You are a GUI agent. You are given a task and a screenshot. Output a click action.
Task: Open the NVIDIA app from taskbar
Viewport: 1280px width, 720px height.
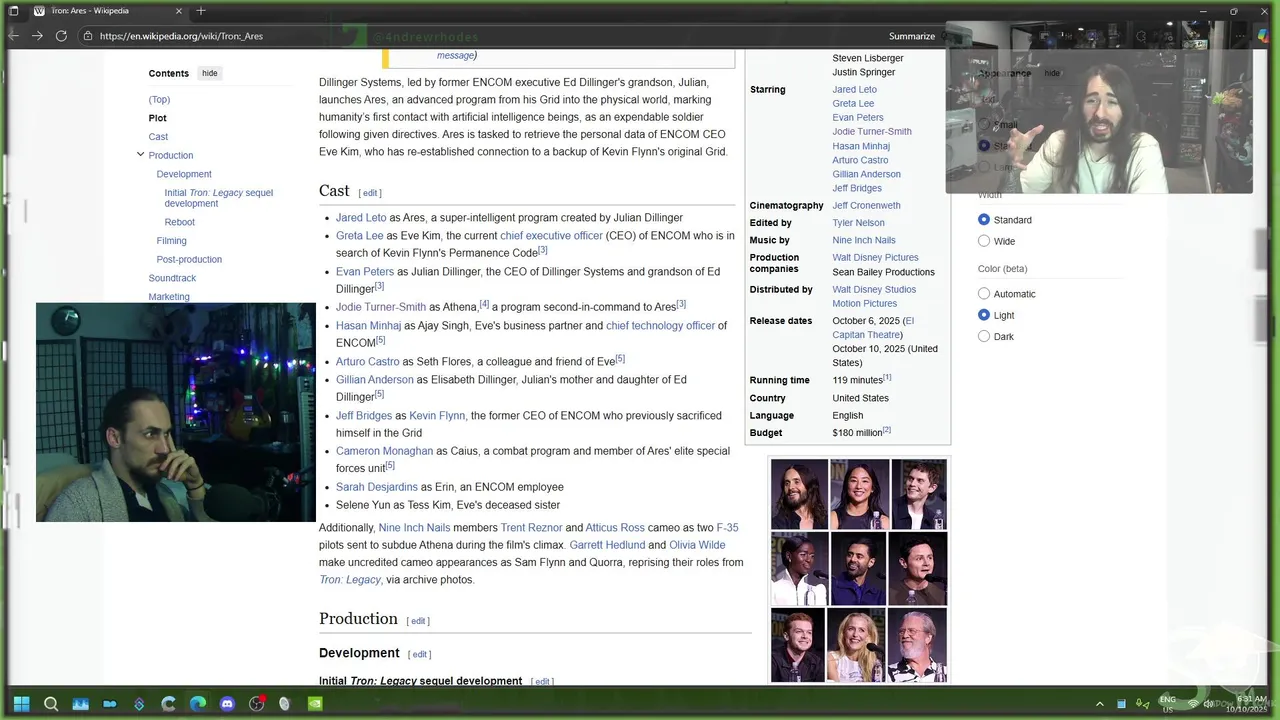tap(315, 704)
